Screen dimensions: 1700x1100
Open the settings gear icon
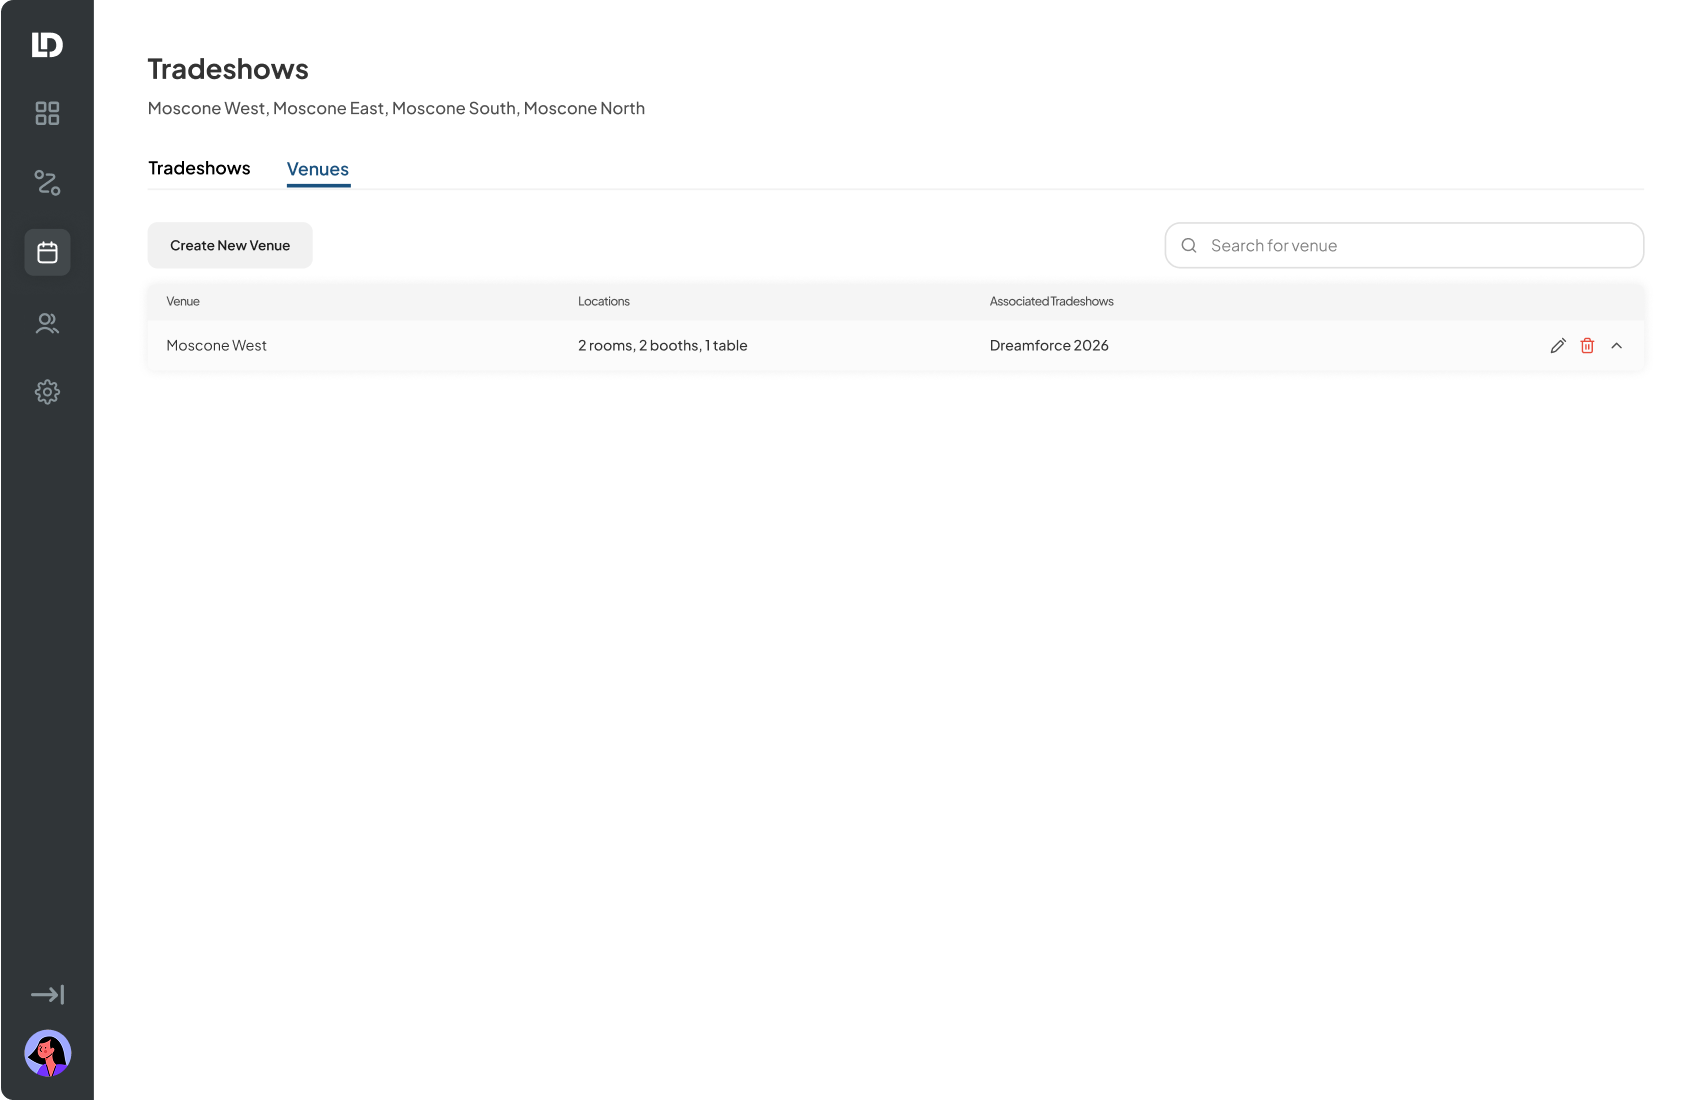point(47,392)
